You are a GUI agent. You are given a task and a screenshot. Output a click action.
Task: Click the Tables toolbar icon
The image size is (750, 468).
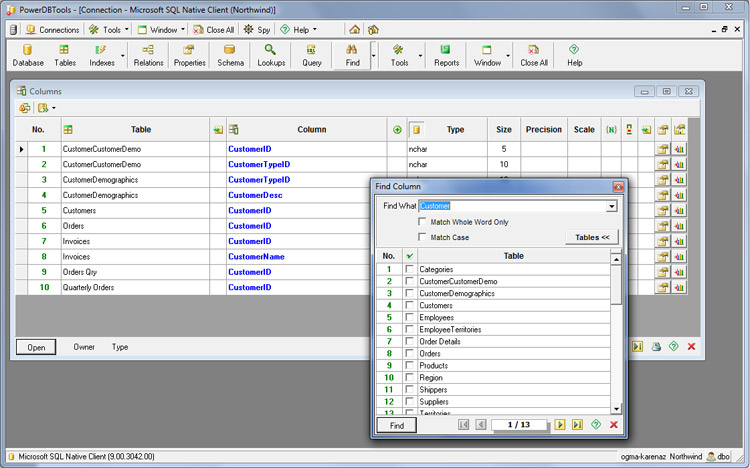click(65, 55)
